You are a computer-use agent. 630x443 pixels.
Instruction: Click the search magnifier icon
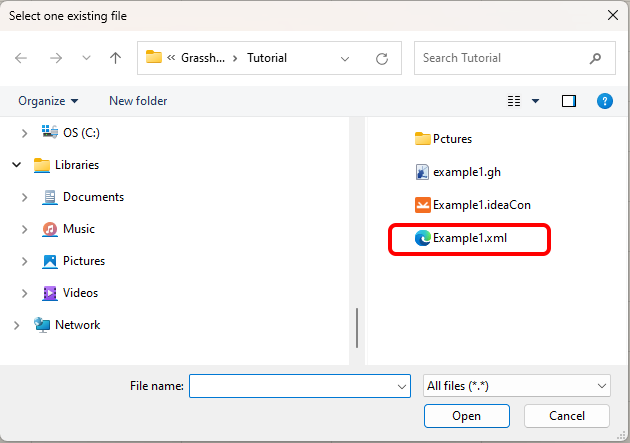coord(596,58)
